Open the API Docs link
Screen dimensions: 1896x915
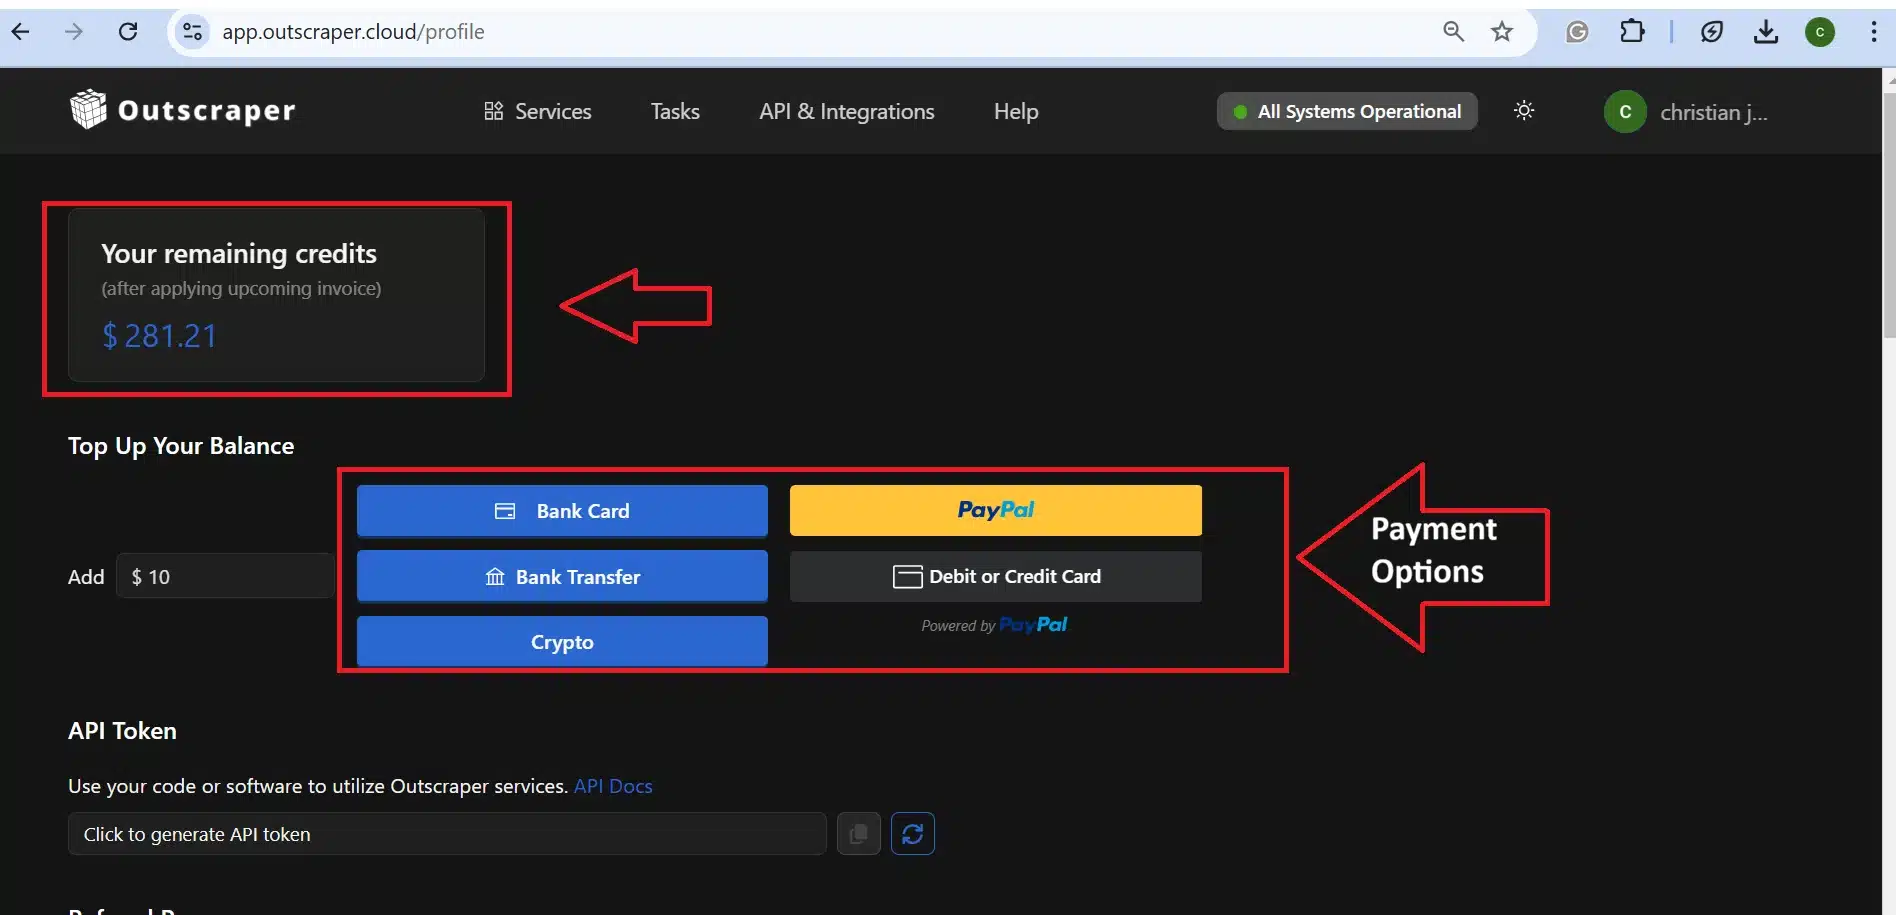(613, 786)
